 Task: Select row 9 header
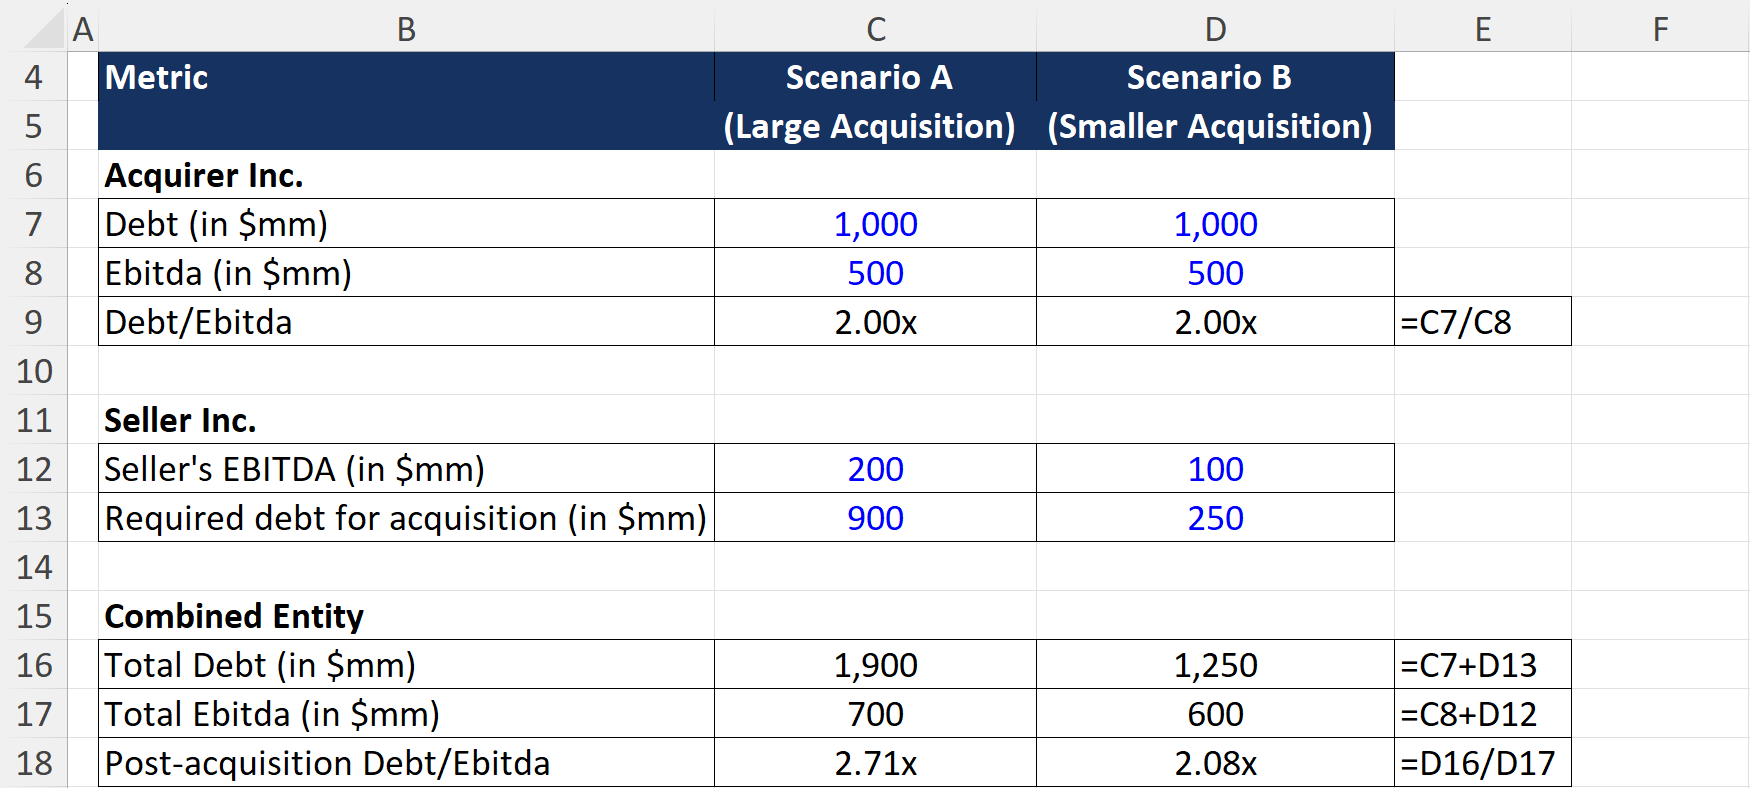click(34, 322)
